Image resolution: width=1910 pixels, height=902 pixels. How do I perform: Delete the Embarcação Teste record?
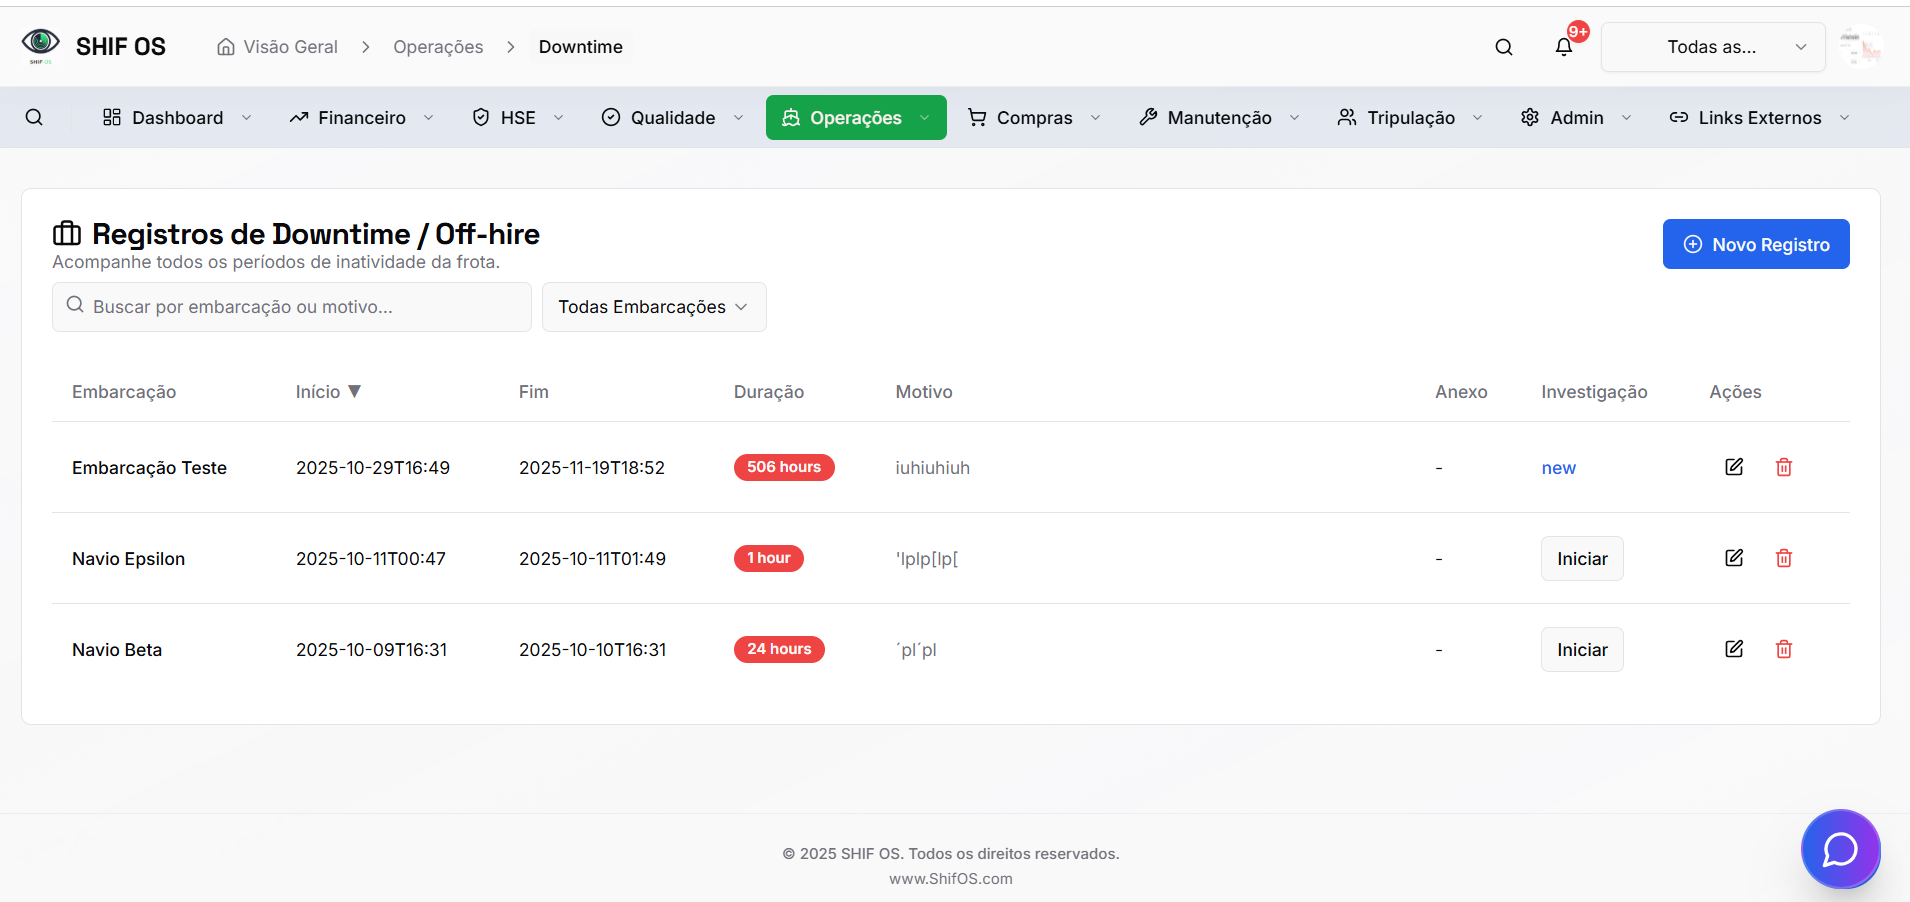(1784, 467)
